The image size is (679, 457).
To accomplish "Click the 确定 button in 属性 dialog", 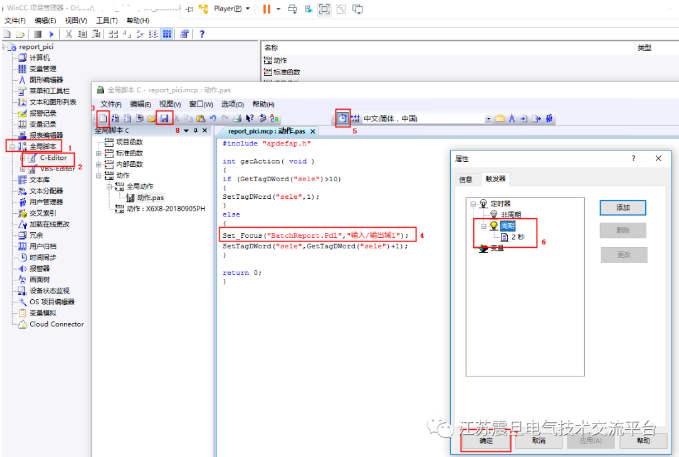I will point(486,441).
